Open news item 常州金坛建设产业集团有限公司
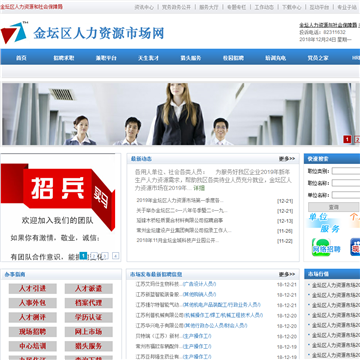 coord(184,230)
